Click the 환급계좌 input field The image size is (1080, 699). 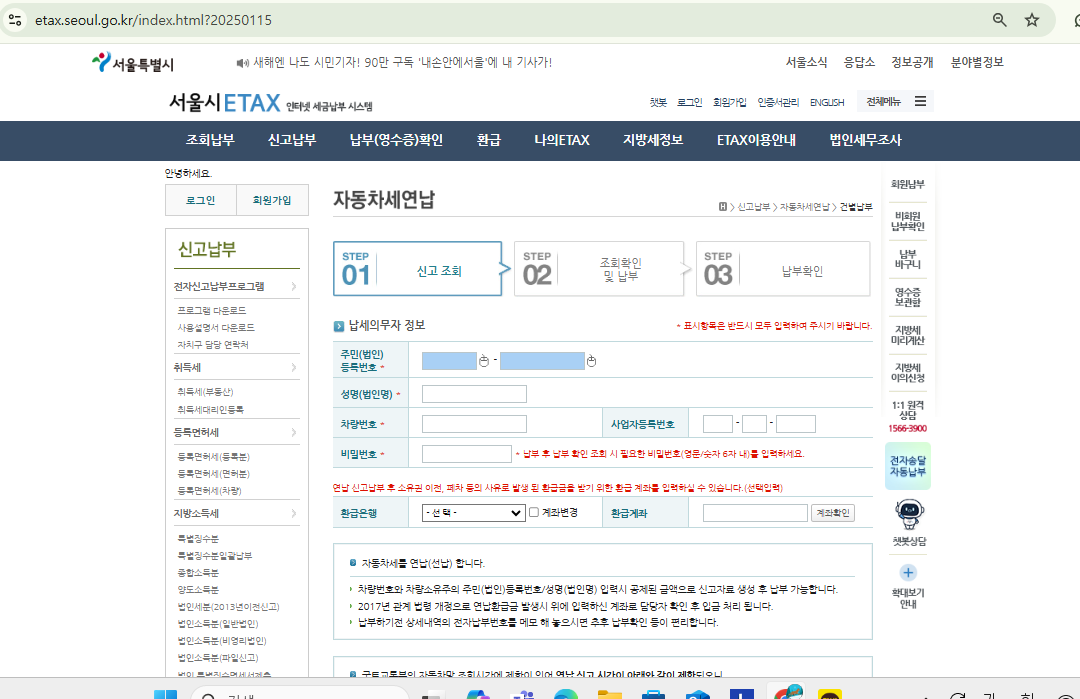coord(755,512)
